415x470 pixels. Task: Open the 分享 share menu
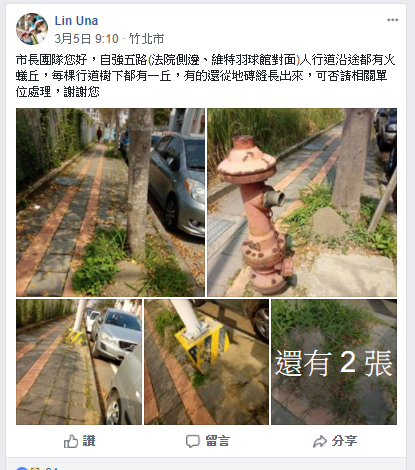[x=344, y=441]
